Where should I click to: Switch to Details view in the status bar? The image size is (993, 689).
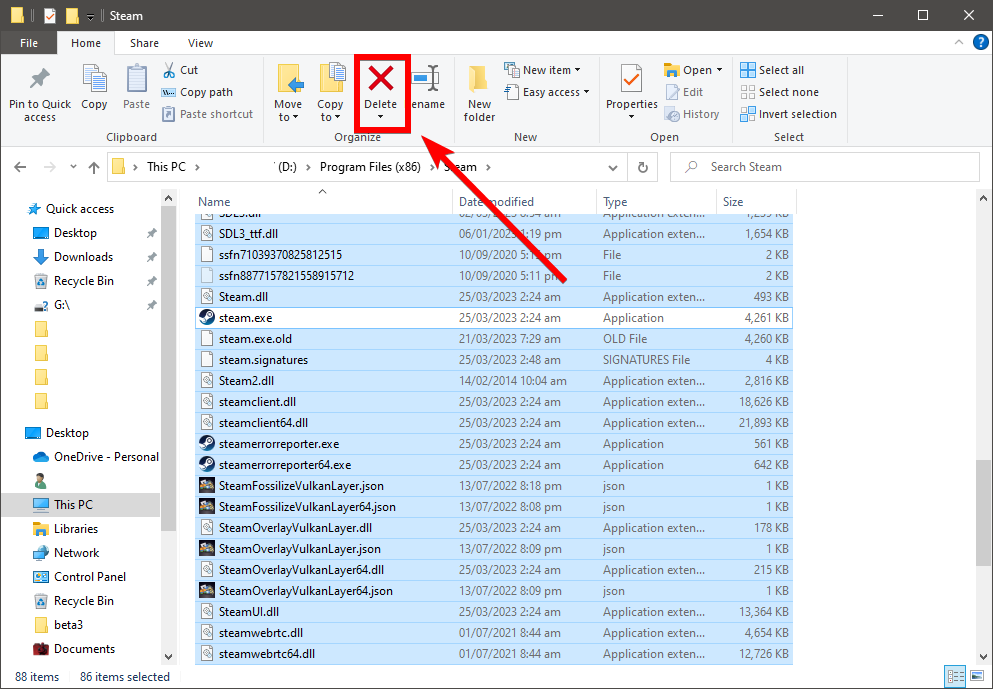pos(955,676)
